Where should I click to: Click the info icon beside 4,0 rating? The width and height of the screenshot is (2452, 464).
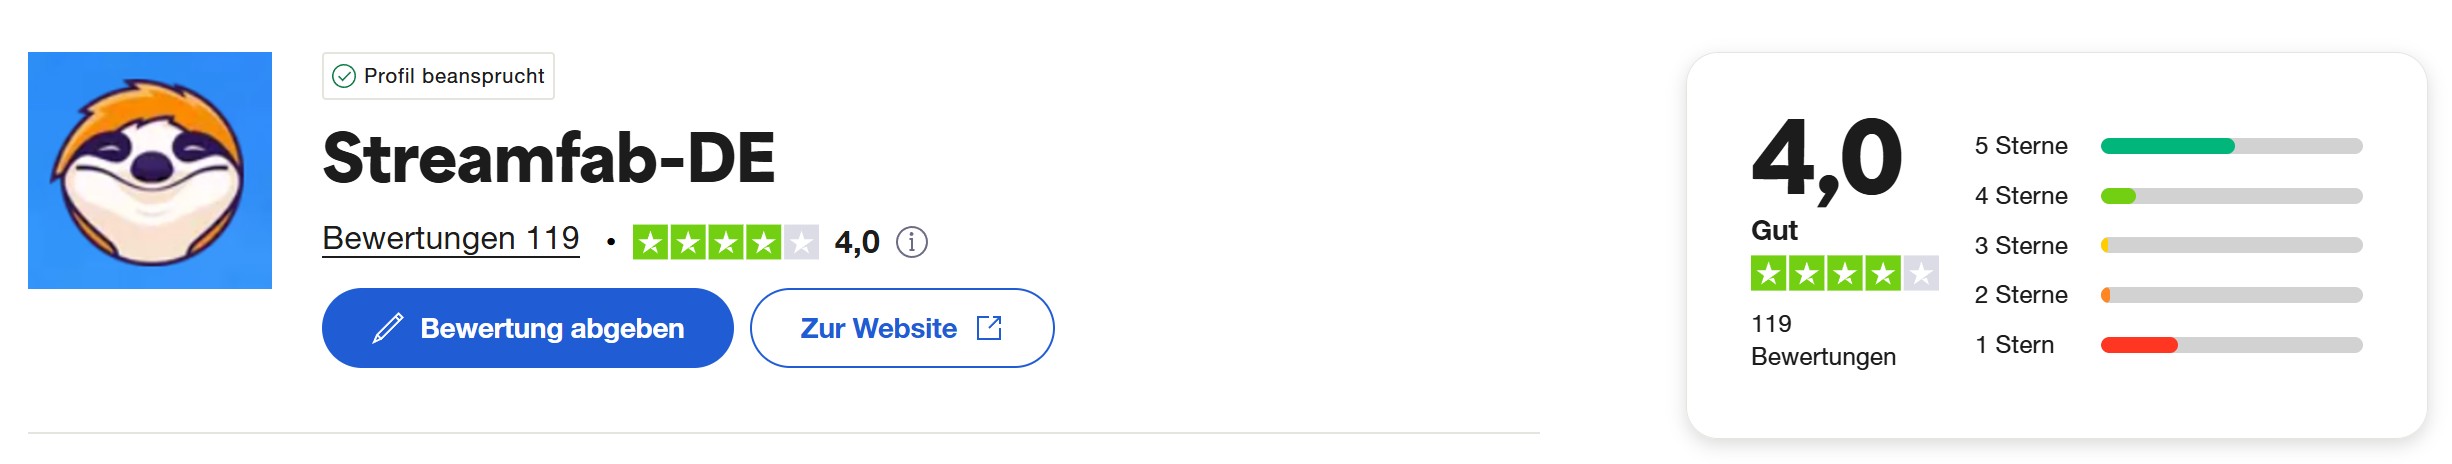pyautogui.click(x=911, y=242)
